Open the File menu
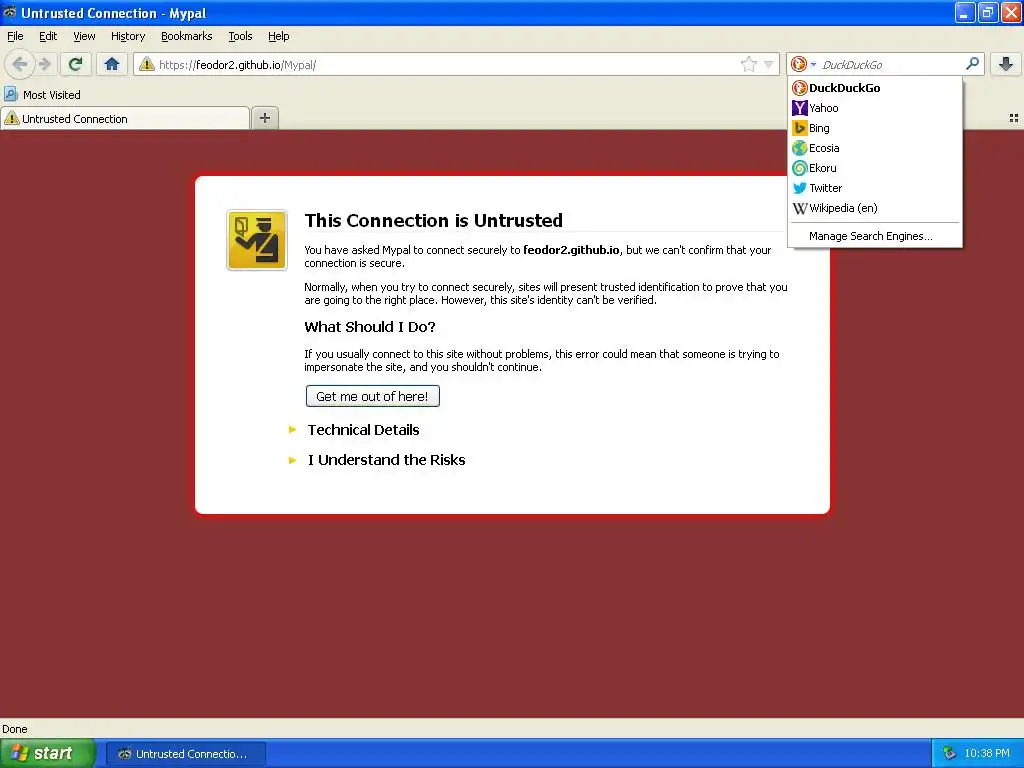1024x768 pixels. click(15, 36)
